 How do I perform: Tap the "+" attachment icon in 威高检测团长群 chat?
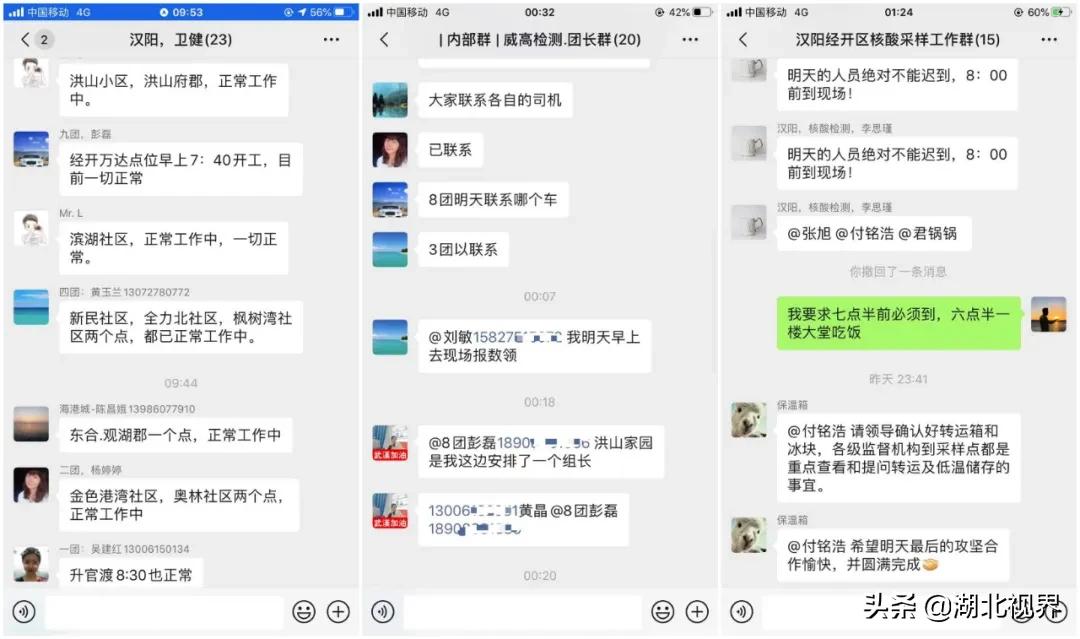(x=698, y=610)
